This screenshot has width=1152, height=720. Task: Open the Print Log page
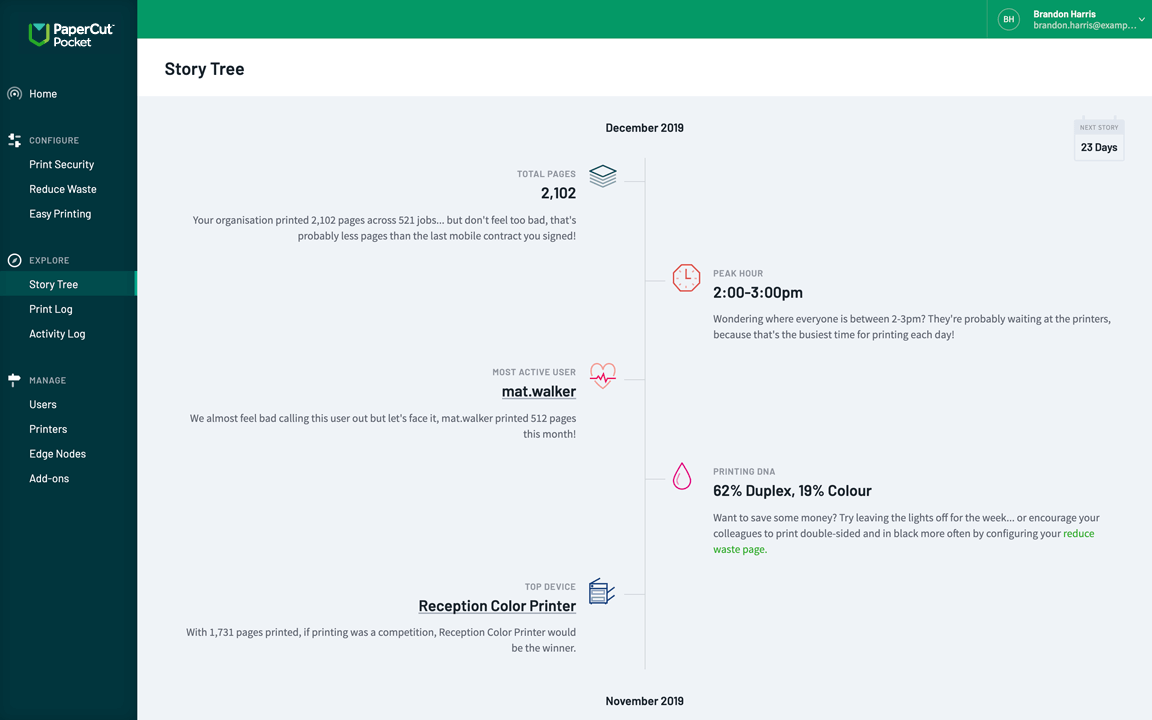tap(51, 309)
